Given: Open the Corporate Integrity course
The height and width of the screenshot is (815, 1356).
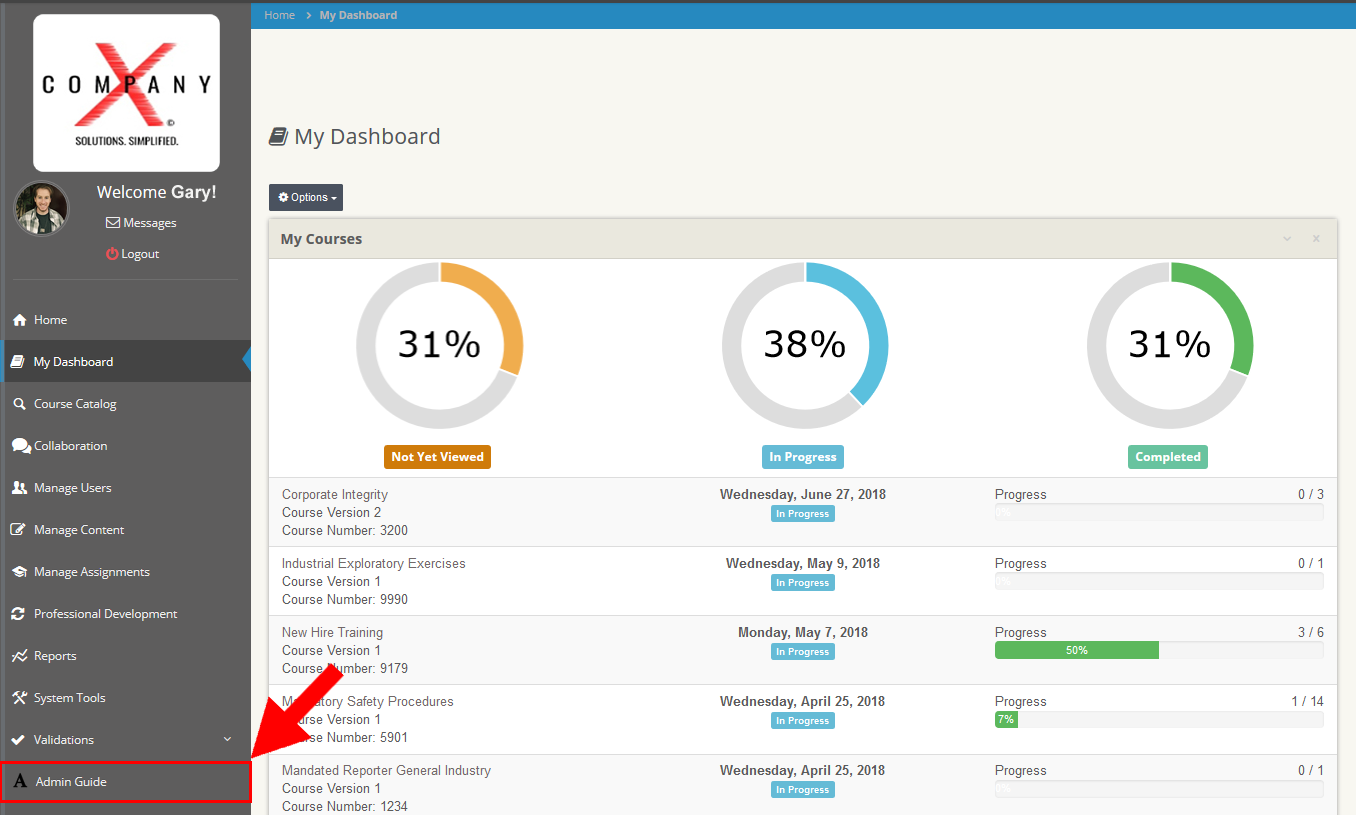Looking at the screenshot, I should click(335, 494).
